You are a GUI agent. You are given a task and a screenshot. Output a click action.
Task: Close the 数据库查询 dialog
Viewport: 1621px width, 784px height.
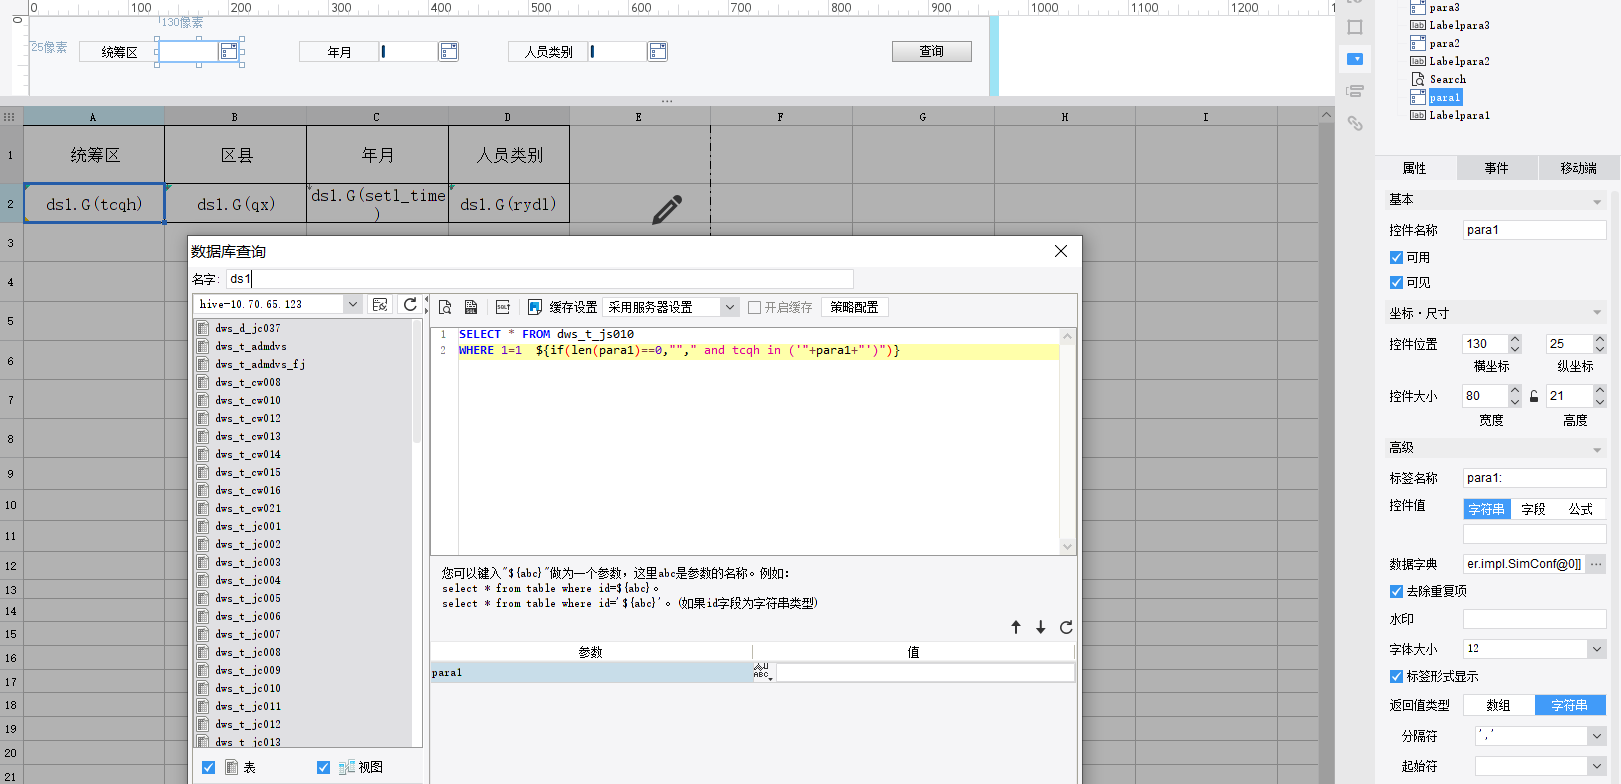[1061, 251]
